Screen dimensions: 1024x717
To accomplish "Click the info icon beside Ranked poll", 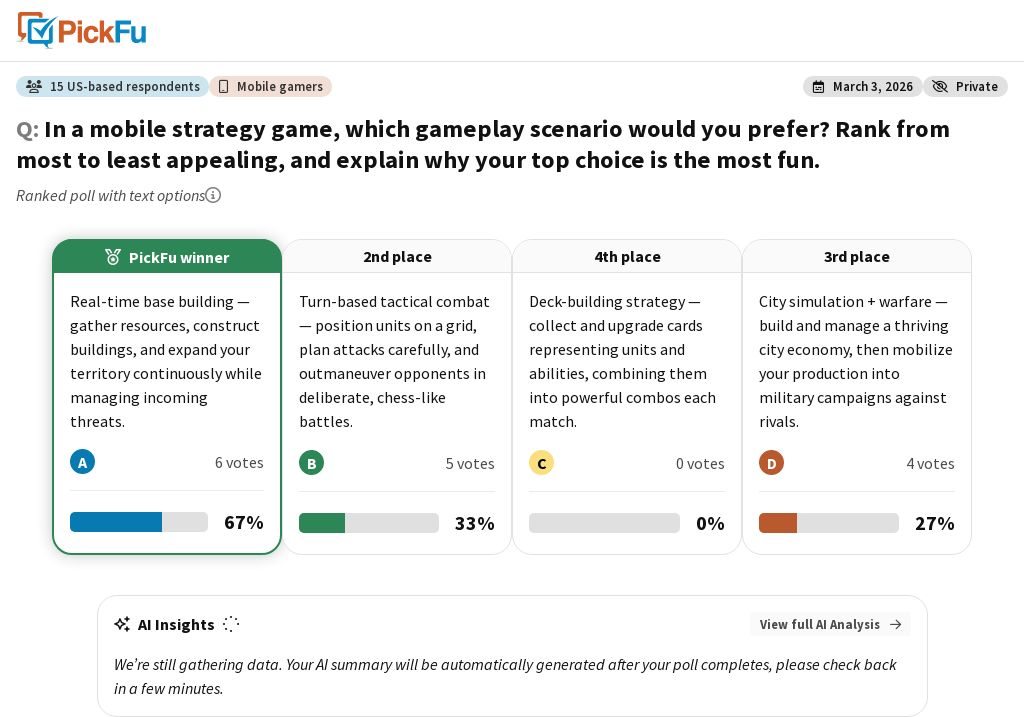I will [x=213, y=195].
